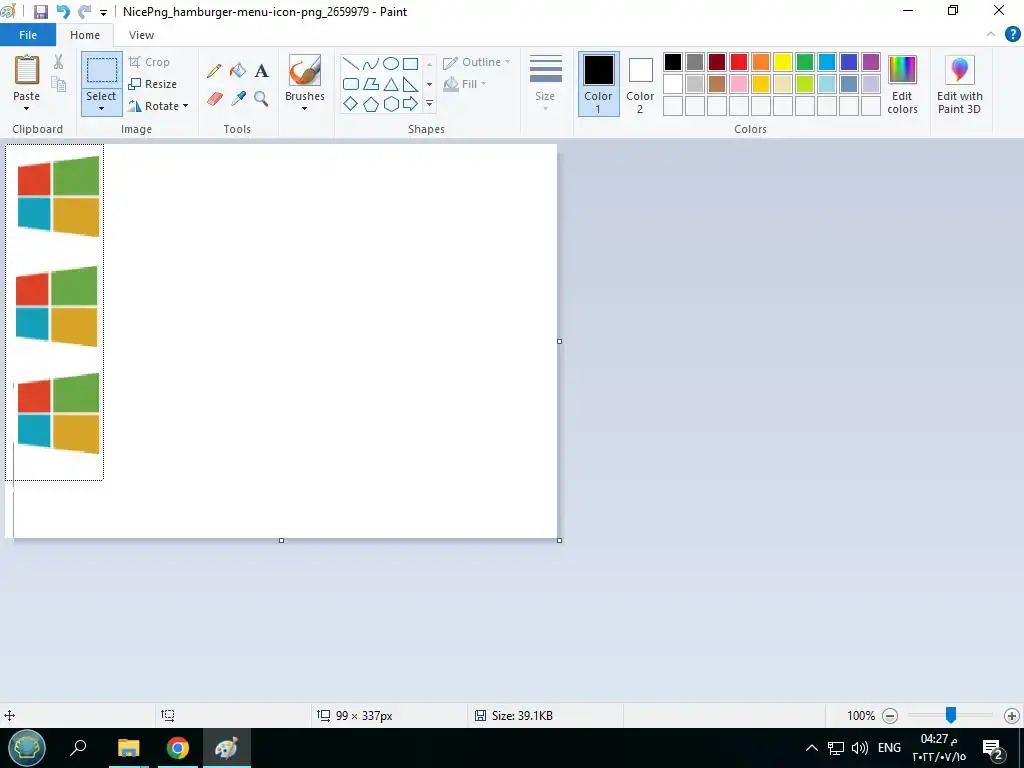Choose the Curve shape
Screen dimensions: 1024x768
370,64
